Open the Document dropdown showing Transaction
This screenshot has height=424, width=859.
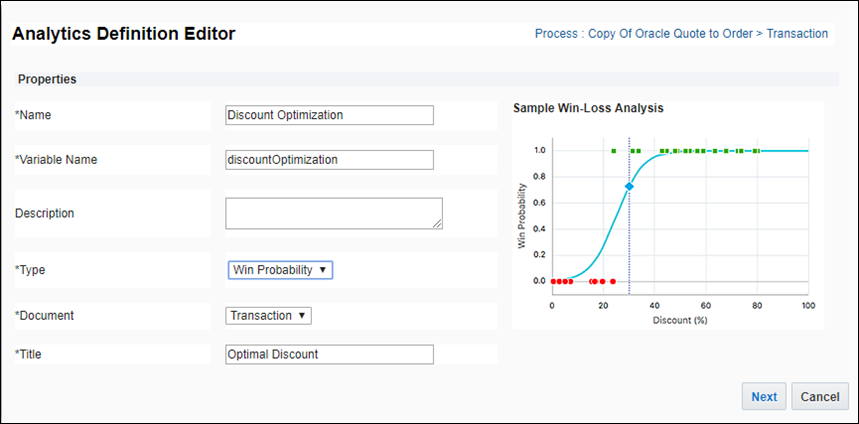[x=269, y=316]
